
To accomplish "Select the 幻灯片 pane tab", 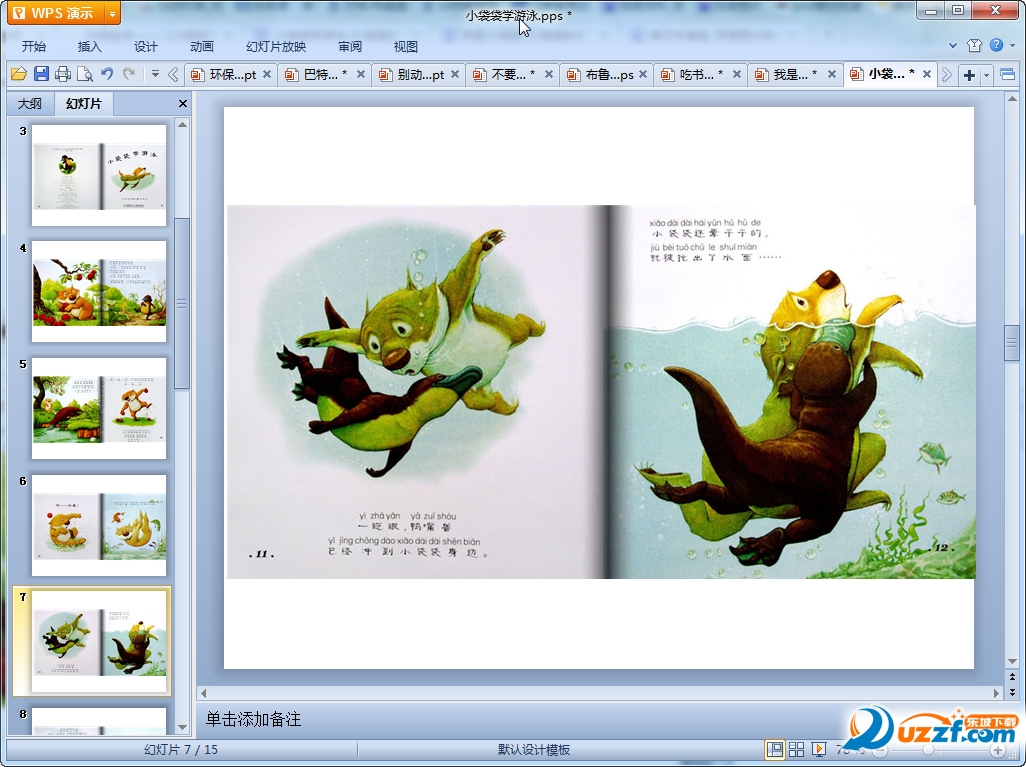I will coord(84,103).
